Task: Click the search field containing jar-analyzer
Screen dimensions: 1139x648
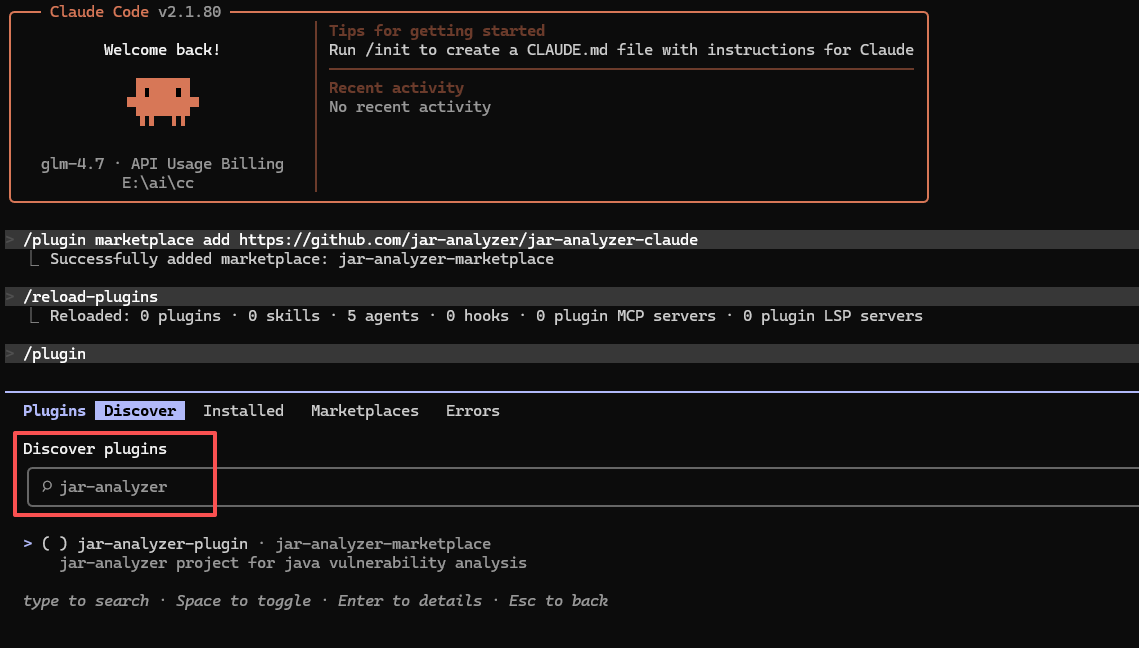Action: click(583, 487)
